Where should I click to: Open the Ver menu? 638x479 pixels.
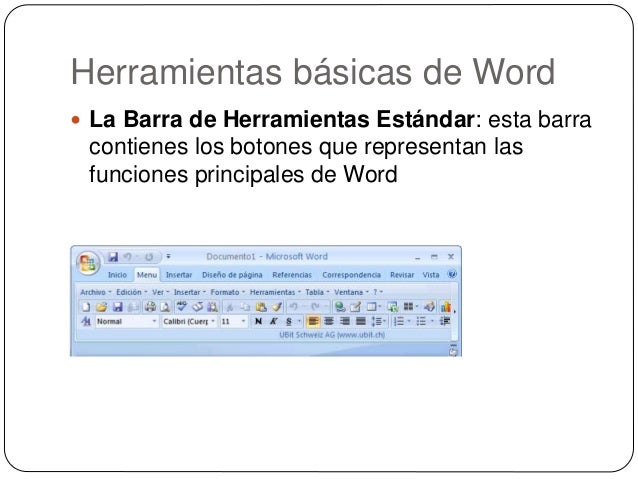pos(160,292)
